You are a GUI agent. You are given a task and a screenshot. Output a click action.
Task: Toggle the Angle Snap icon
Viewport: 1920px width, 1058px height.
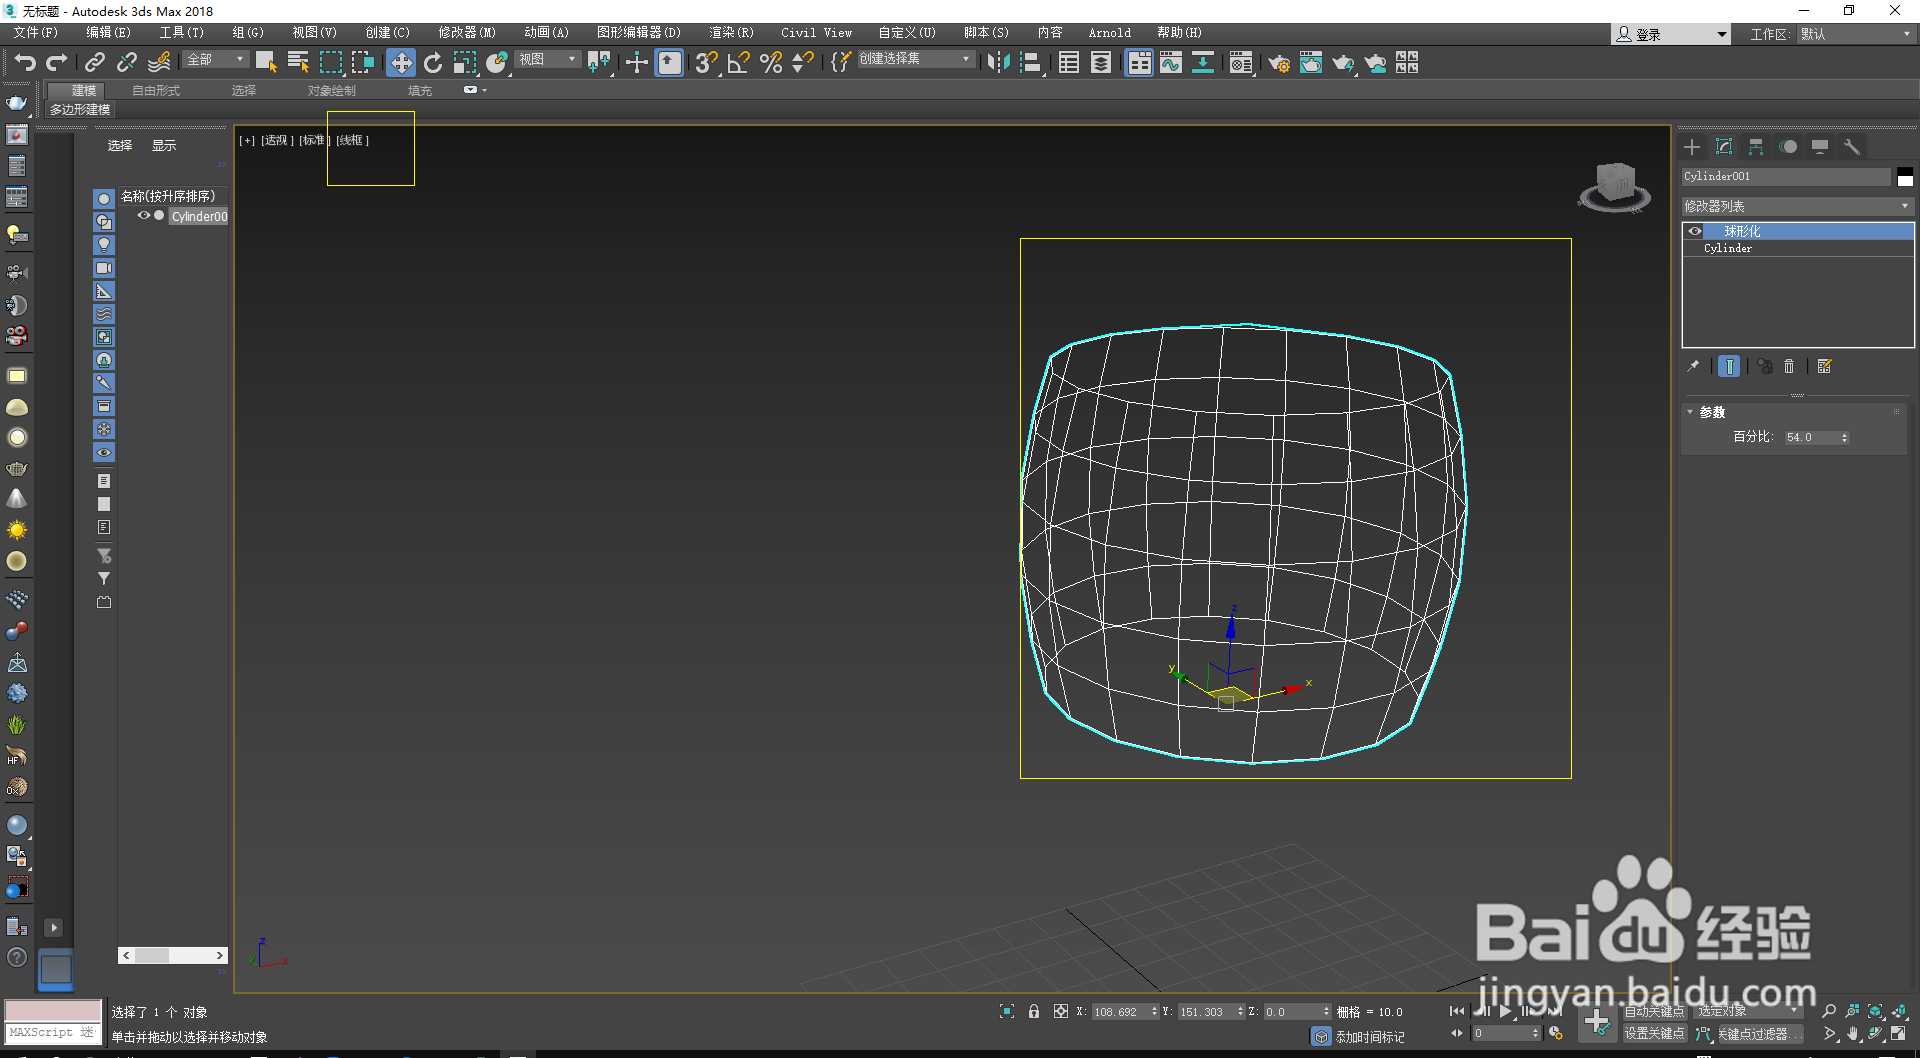(x=738, y=63)
